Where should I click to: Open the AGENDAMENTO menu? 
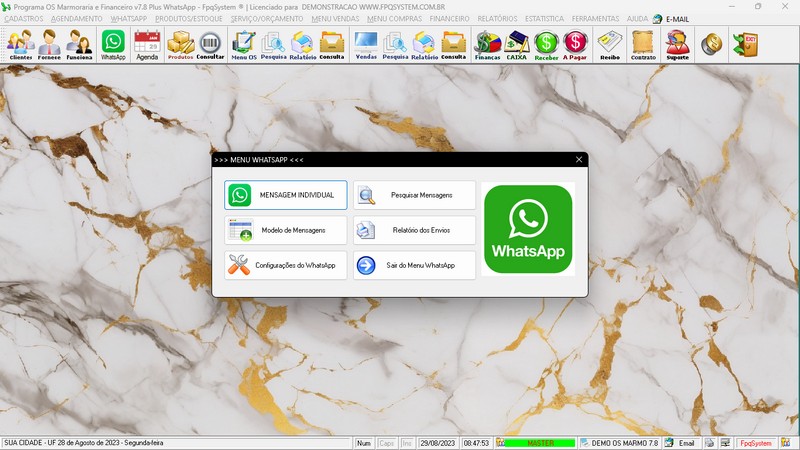click(77, 18)
